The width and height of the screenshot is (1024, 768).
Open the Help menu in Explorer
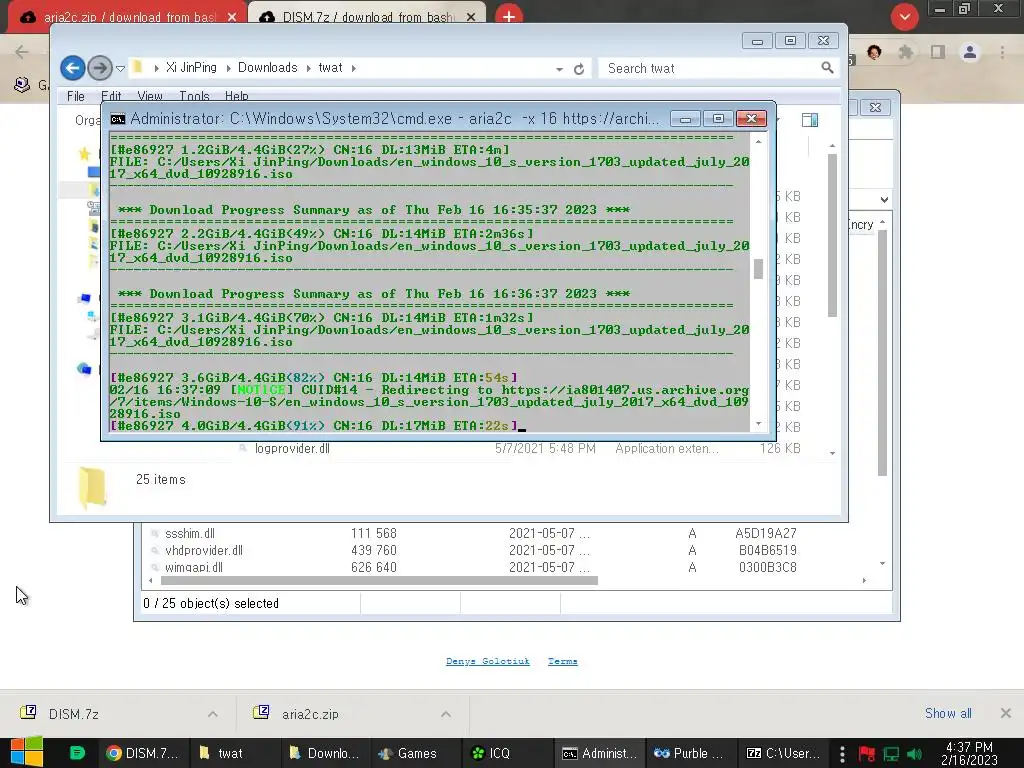236,96
